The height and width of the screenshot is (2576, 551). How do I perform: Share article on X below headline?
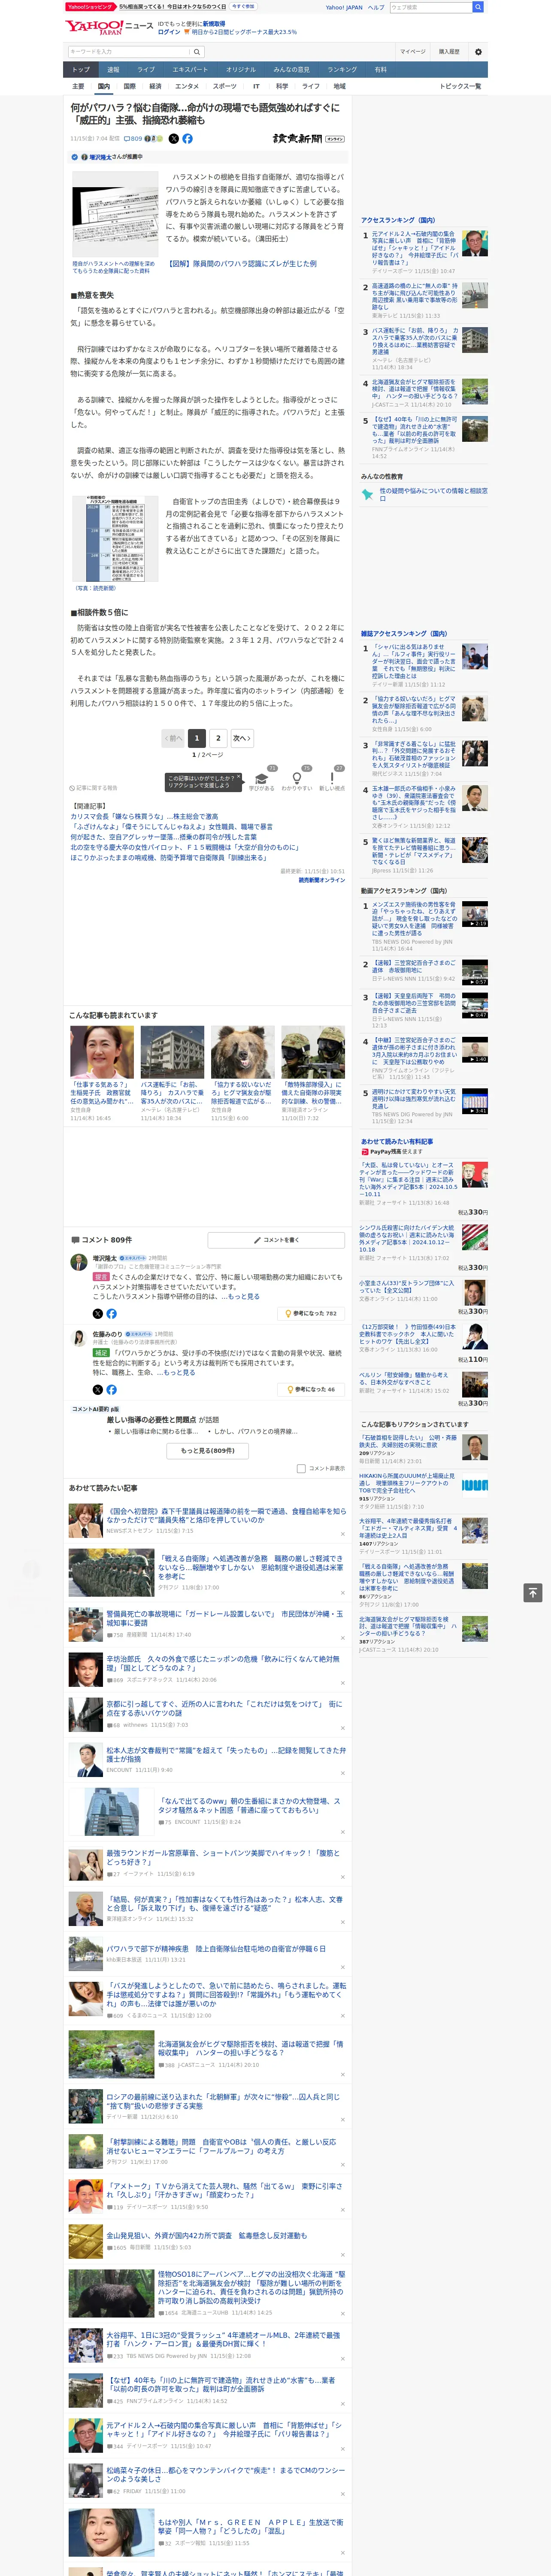pyautogui.click(x=174, y=139)
